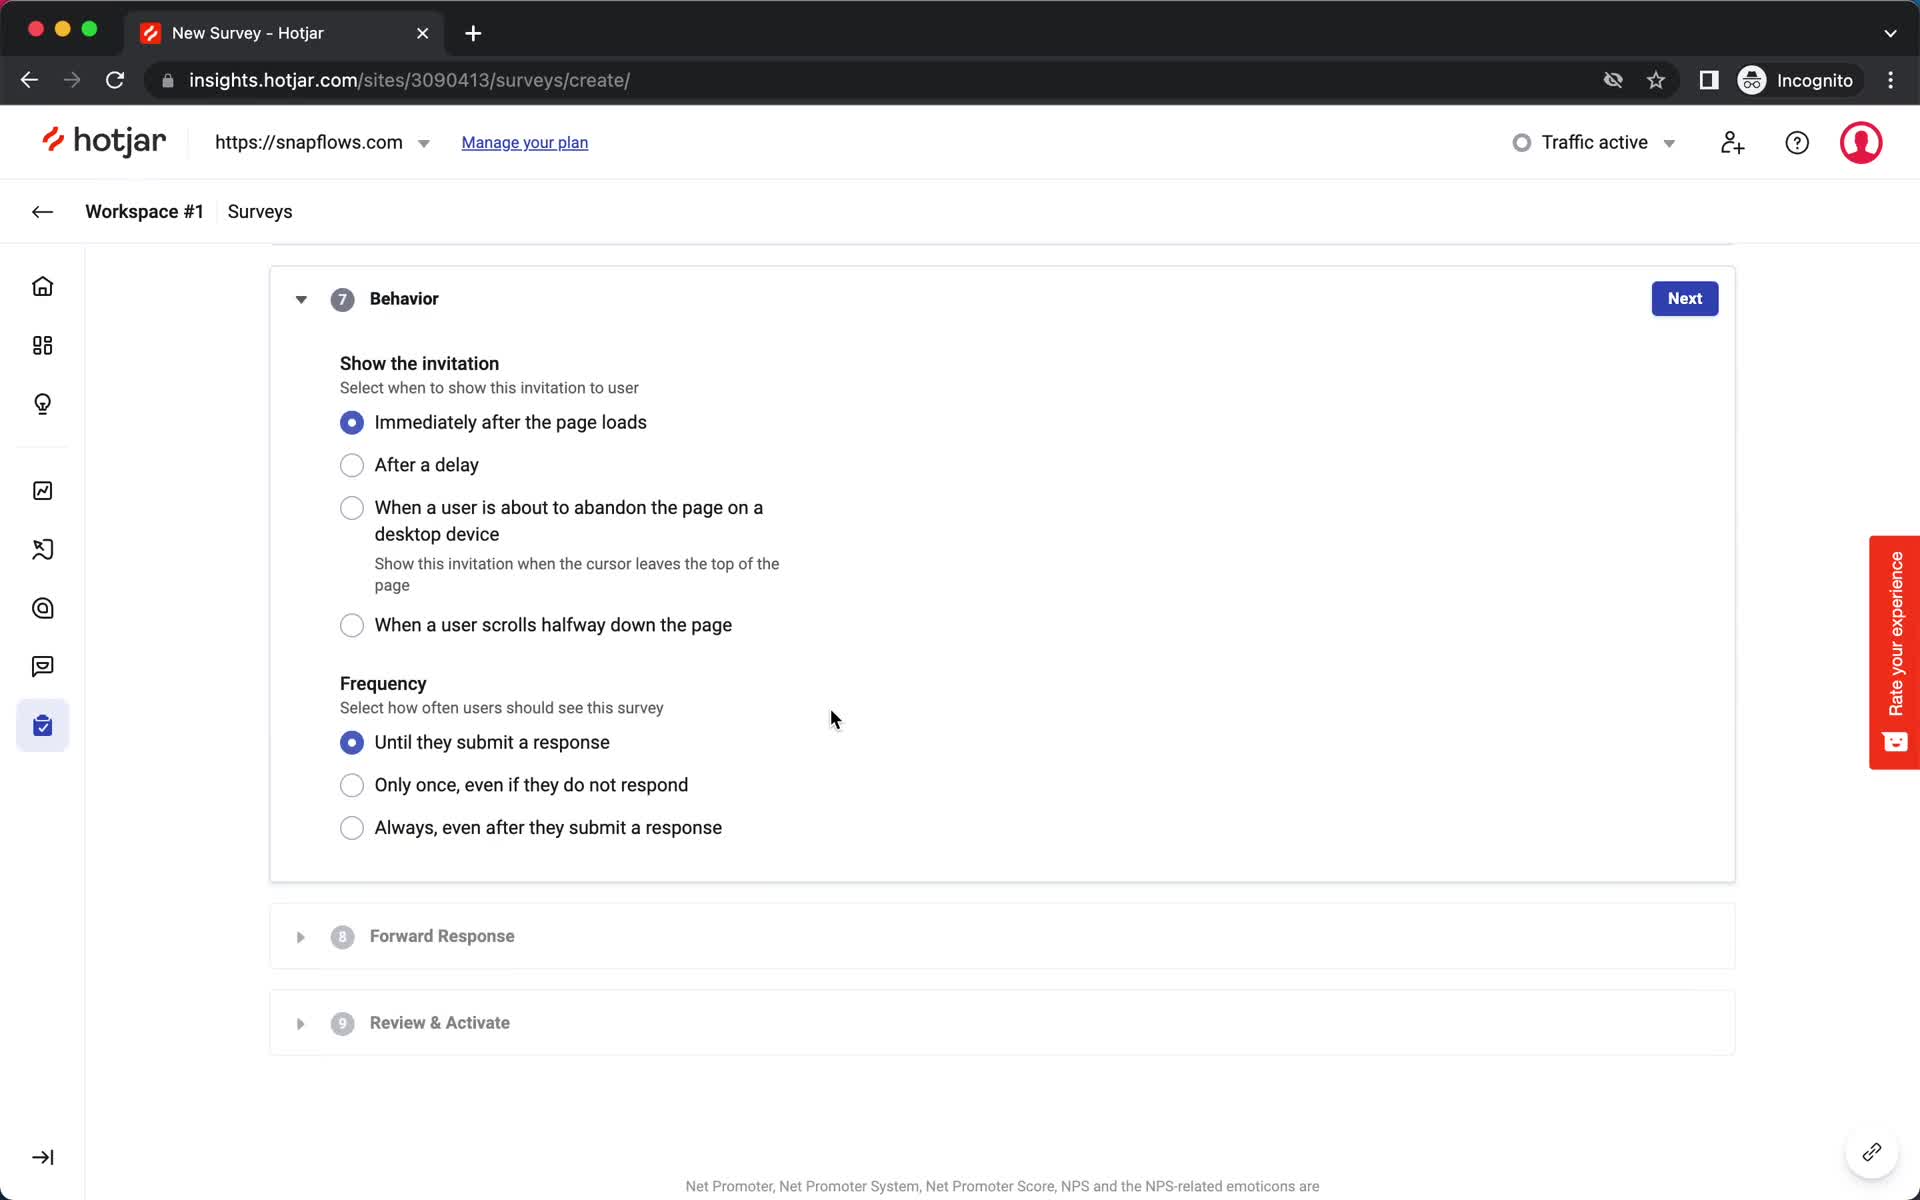
Task: Click the Next button
Action: pyautogui.click(x=1684, y=299)
